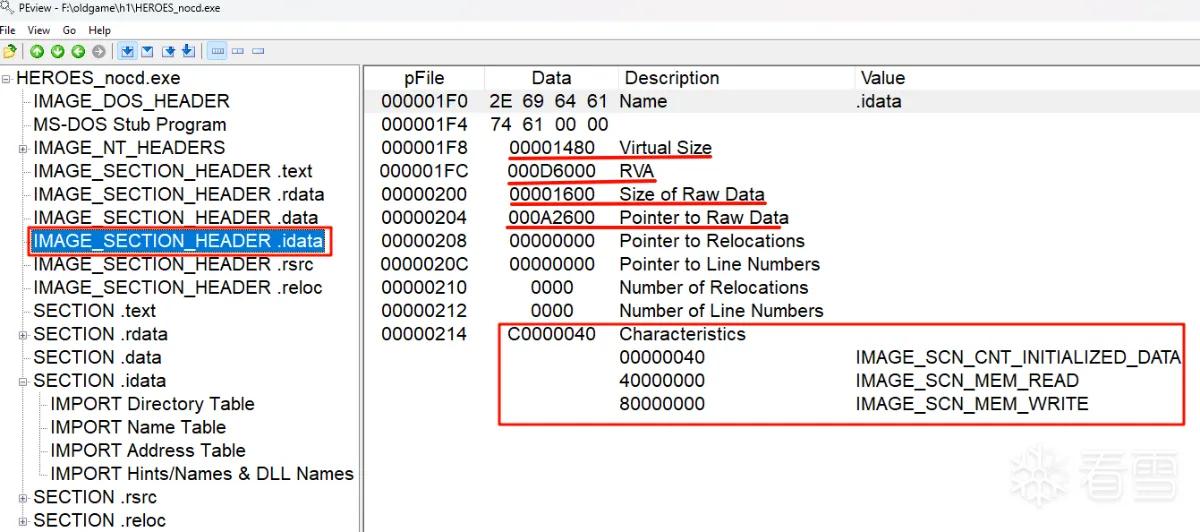
Task: Expand the SECTION .rsrc node
Action: (x=23, y=497)
